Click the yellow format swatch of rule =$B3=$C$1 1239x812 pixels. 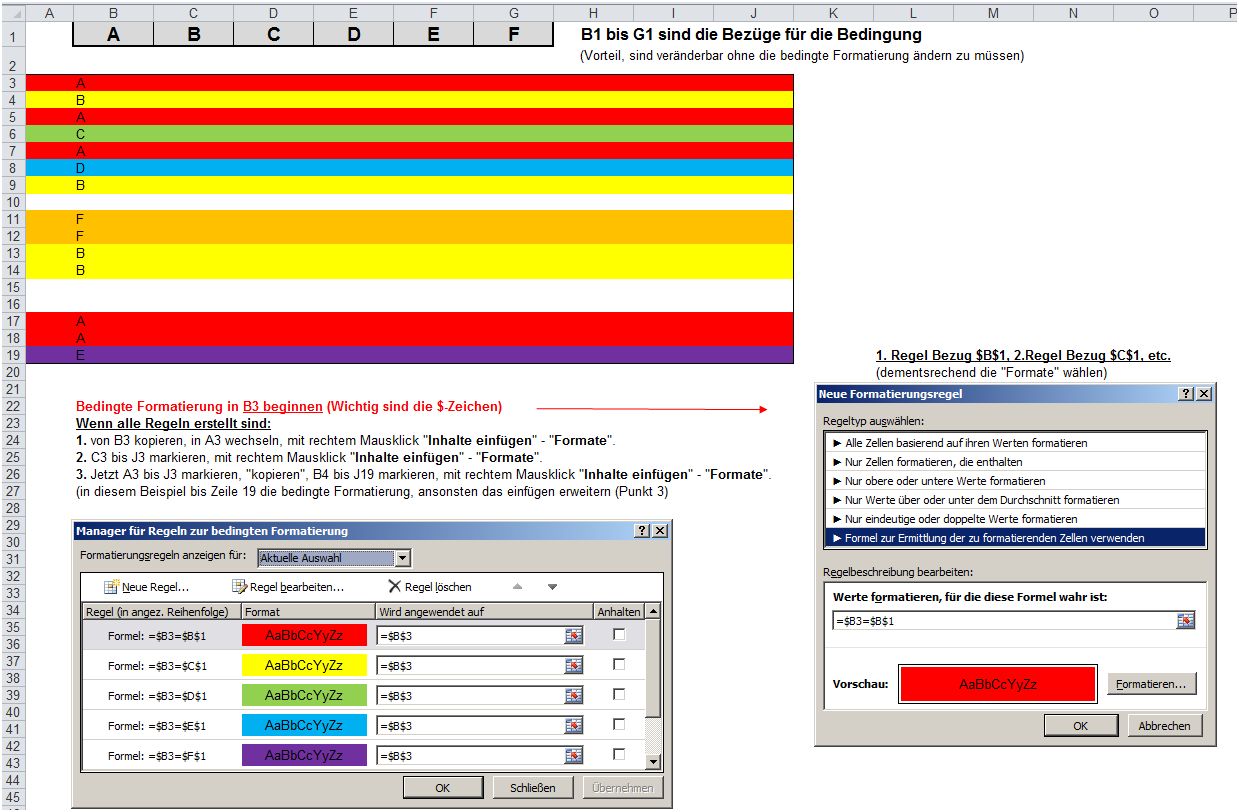click(304, 665)
